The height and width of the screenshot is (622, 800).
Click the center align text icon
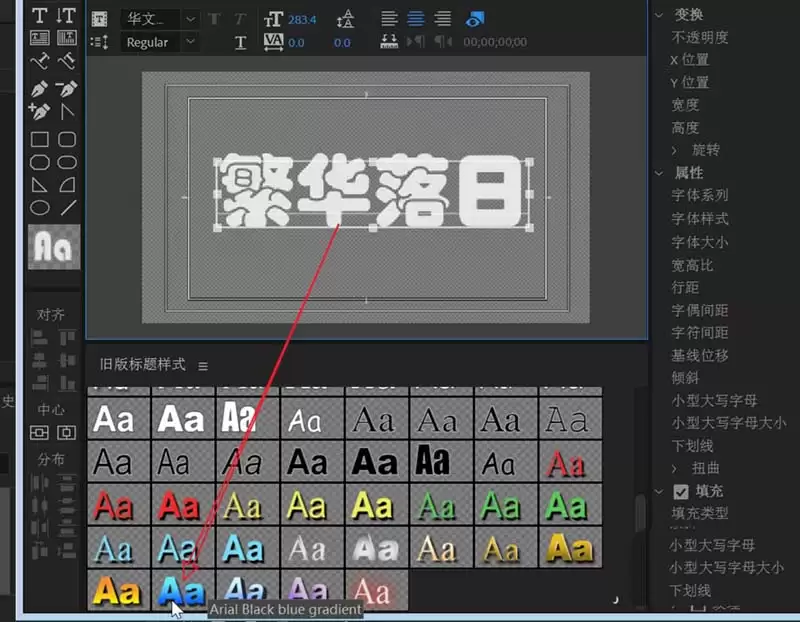[x=416, y=19]
